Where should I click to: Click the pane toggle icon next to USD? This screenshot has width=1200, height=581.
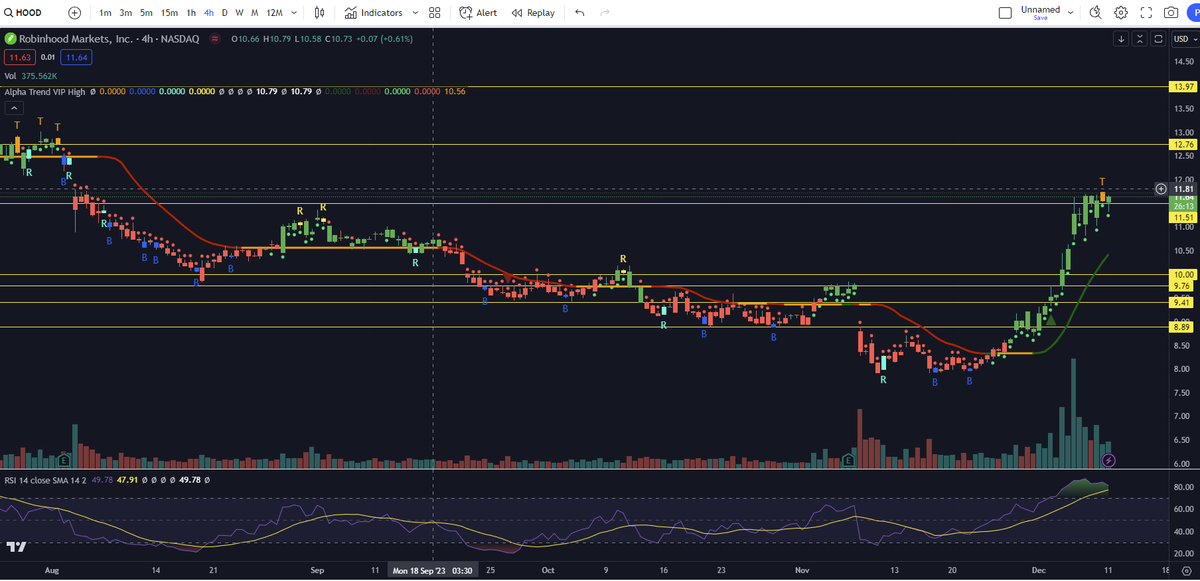[x=1157, y=39]
